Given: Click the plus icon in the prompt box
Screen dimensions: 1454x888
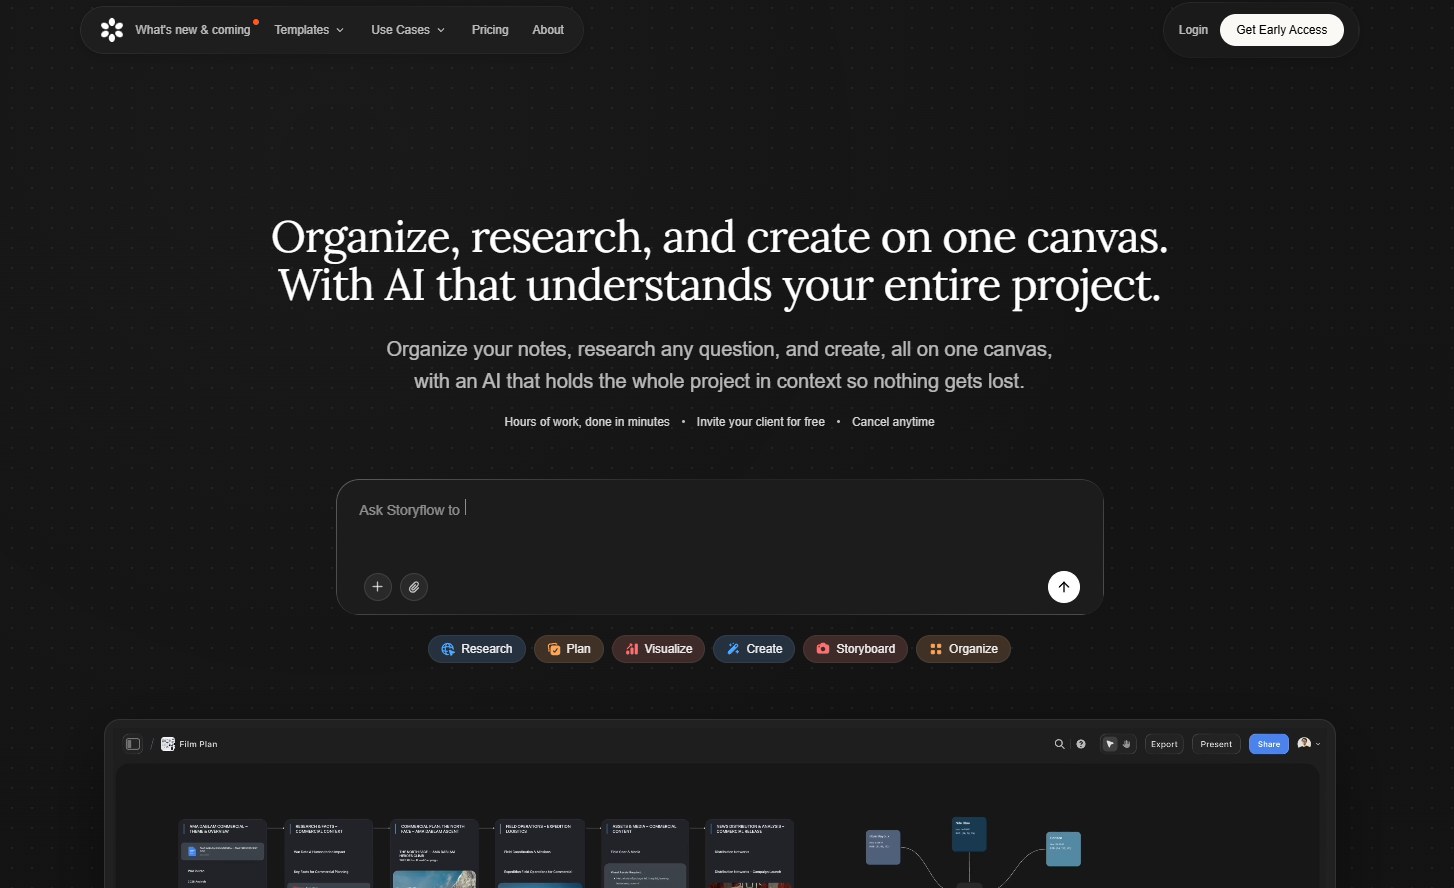Looking at the screenshot, I should click(377, 587).
